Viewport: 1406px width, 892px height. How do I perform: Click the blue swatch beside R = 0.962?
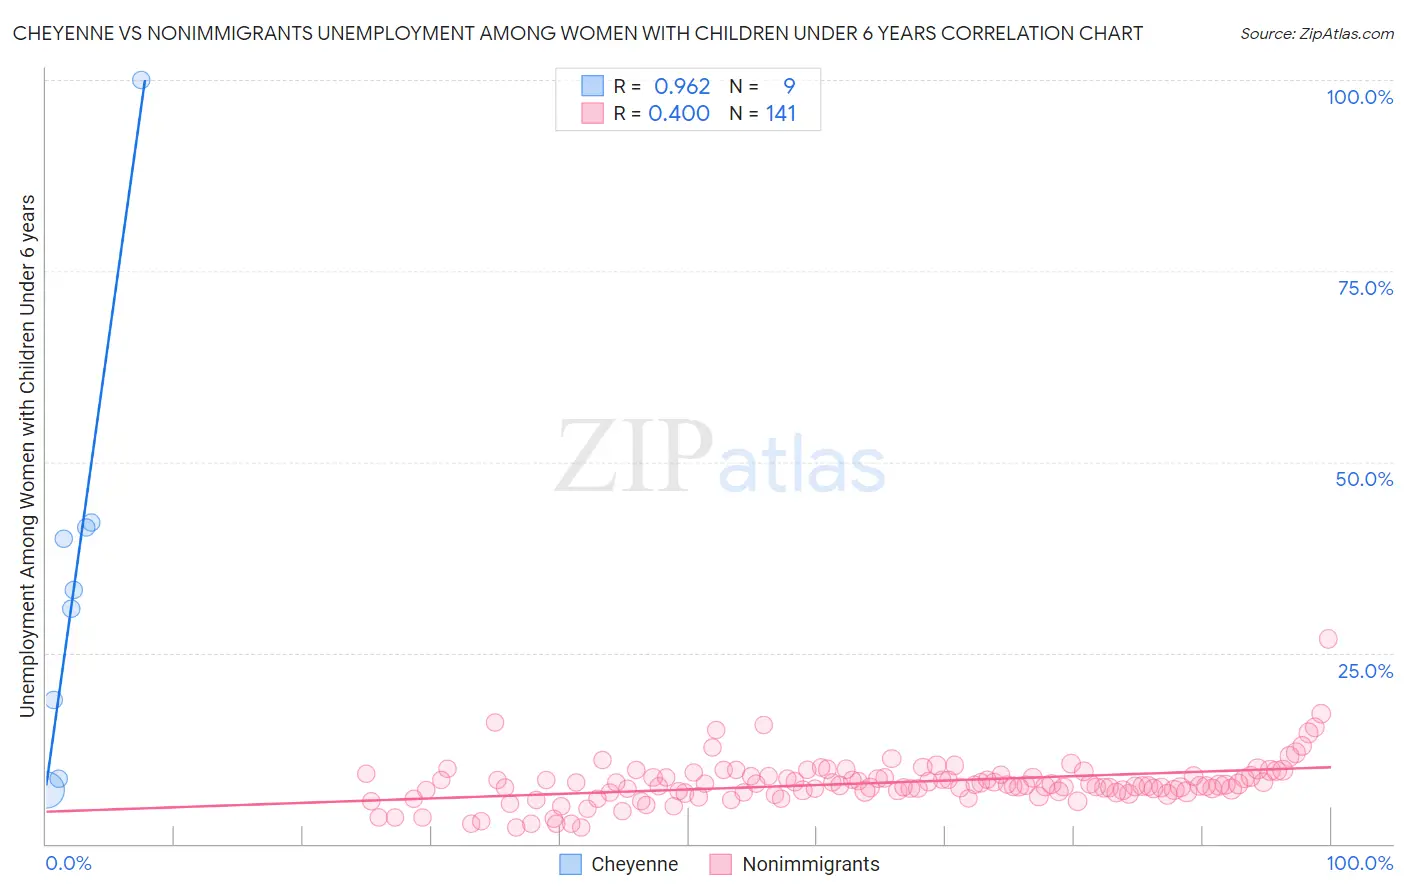tap(592, 86)
